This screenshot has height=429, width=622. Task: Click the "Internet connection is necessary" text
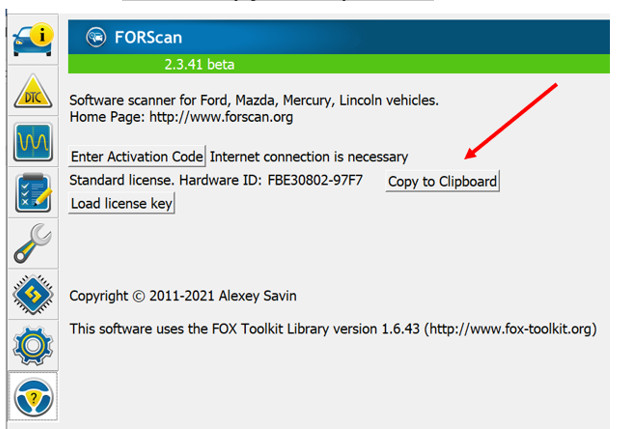(x=309, y=157)
